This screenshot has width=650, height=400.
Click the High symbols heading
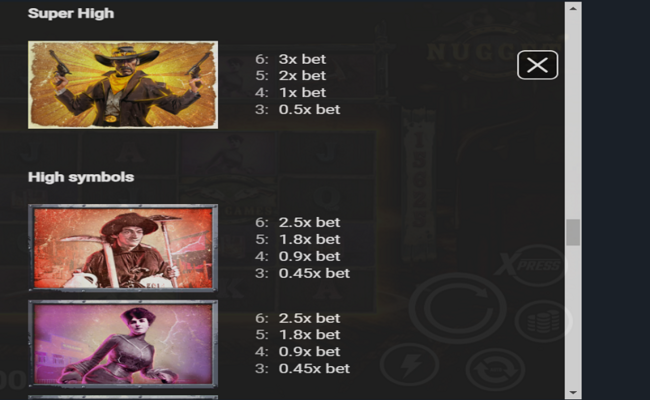click(81, 177)
